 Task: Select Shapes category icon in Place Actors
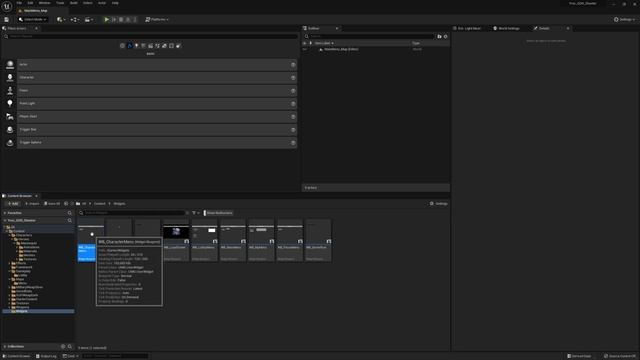pyautogui.click(x=143, y=46)
